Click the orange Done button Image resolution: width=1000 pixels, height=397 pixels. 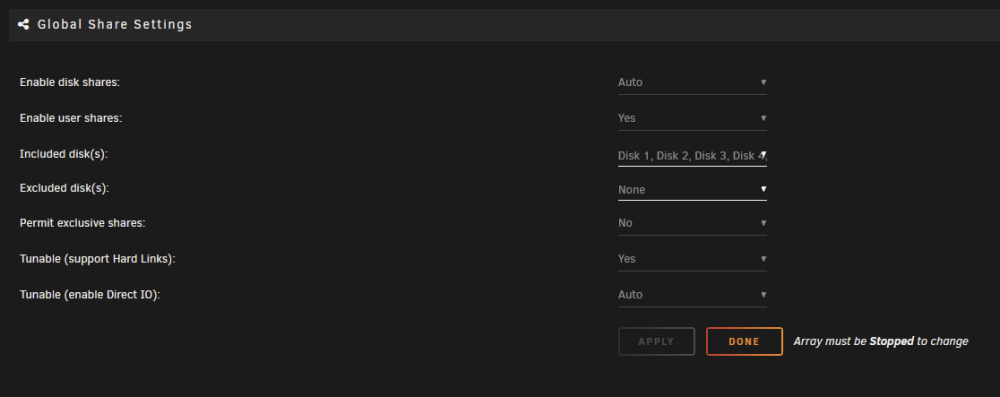pyautogui.click(x=744, y=341)
